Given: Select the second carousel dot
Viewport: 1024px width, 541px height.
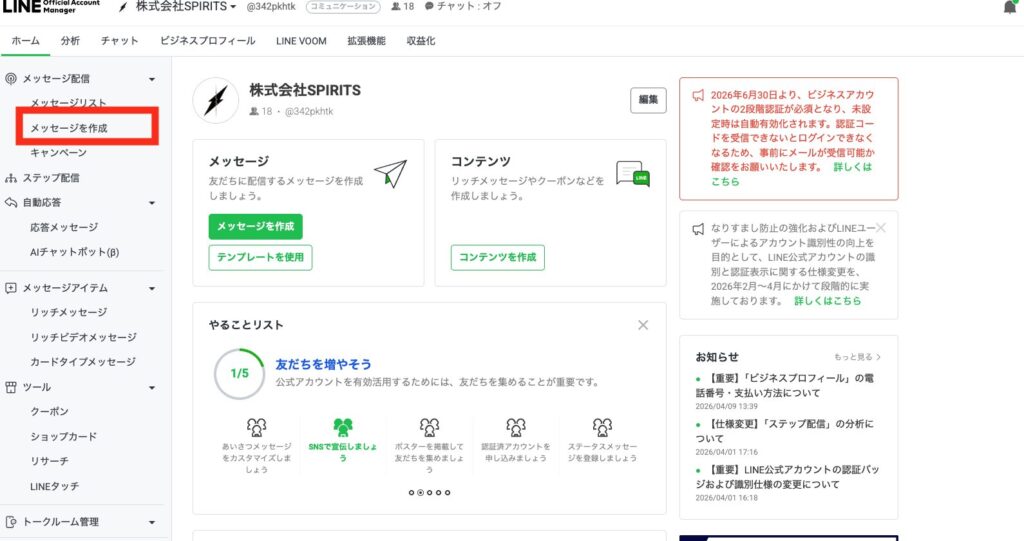Looking at the screenshot, I should (x=420, y=493).
